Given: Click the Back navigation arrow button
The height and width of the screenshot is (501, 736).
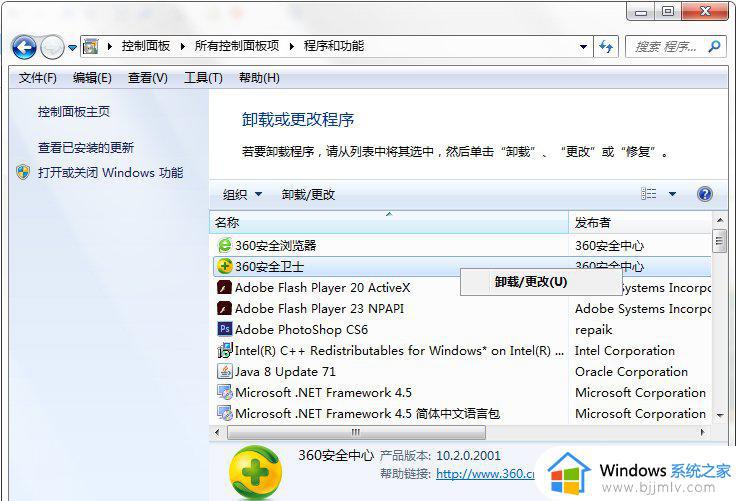Looking at the screenshot, I should (24, 47).
